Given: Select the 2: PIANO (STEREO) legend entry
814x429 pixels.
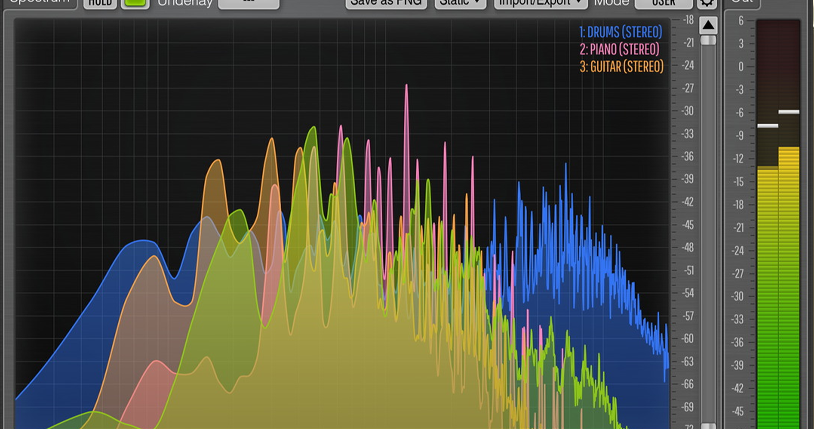Looking at the screenshot, I should point(620,49).
